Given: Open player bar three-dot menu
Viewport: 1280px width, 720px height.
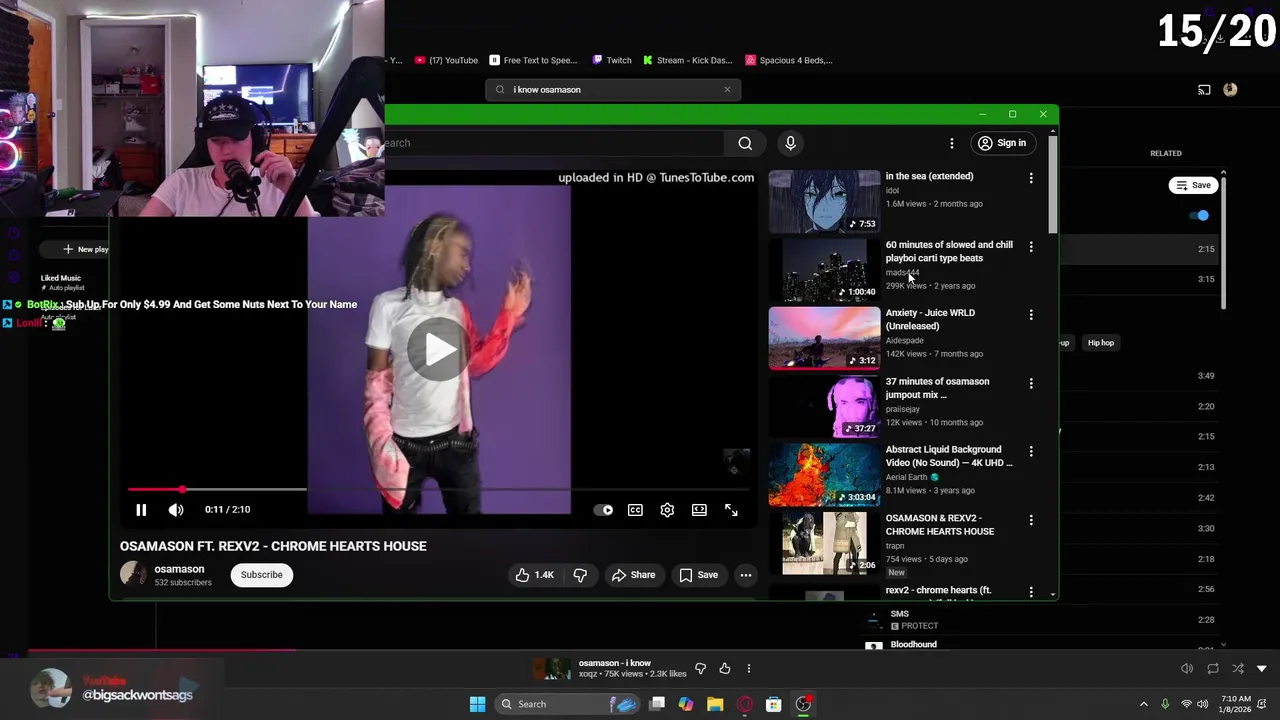Looking at the screenshot, I should (749, 668).
